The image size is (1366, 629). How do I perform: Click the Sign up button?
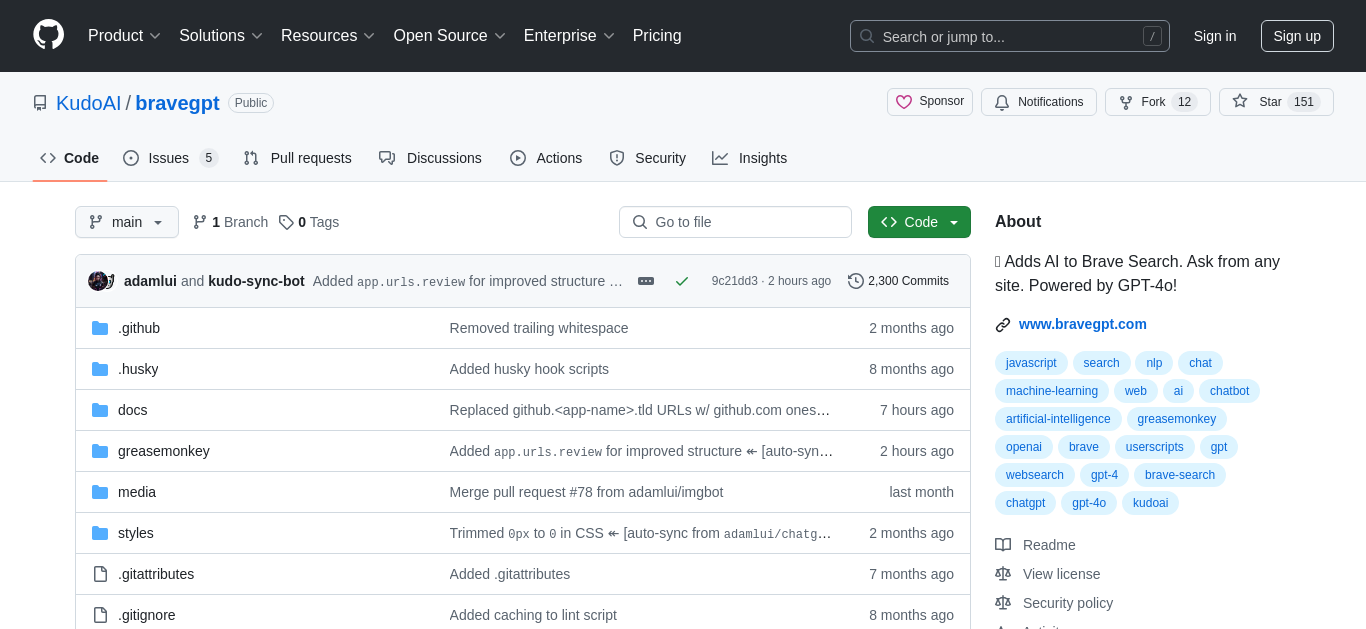pos(1297,36)
